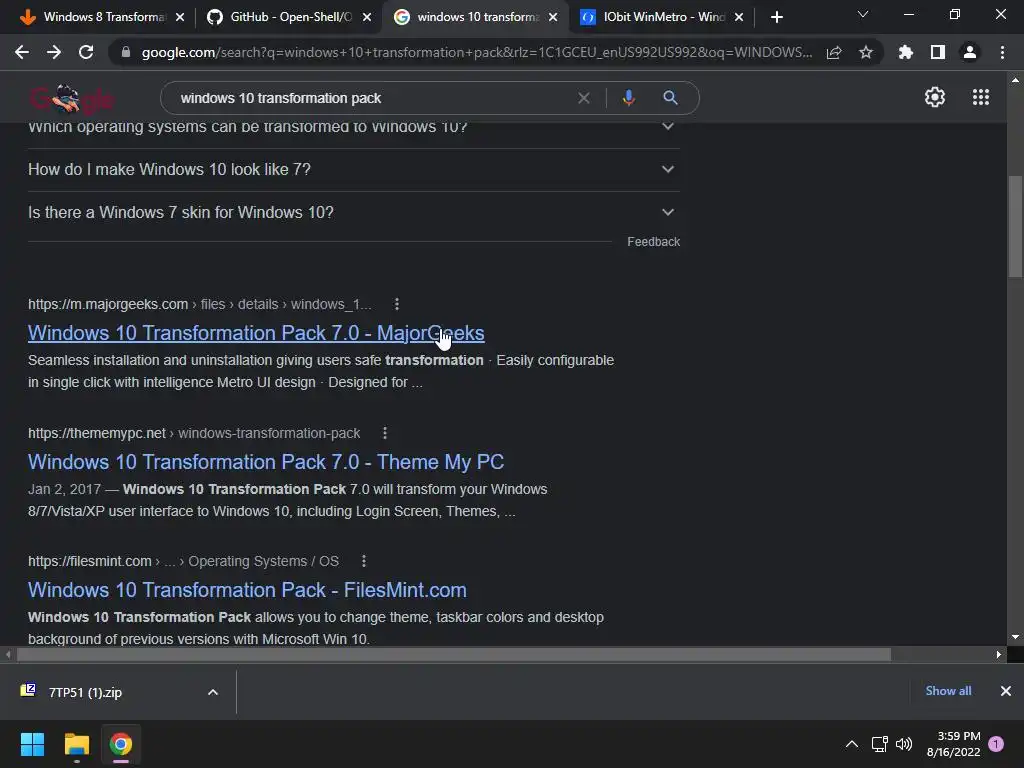Viewport: 1024px width, 768px height.
Task: Open the Chrome three-dot menu
Action: click(x=1002, y=52)
